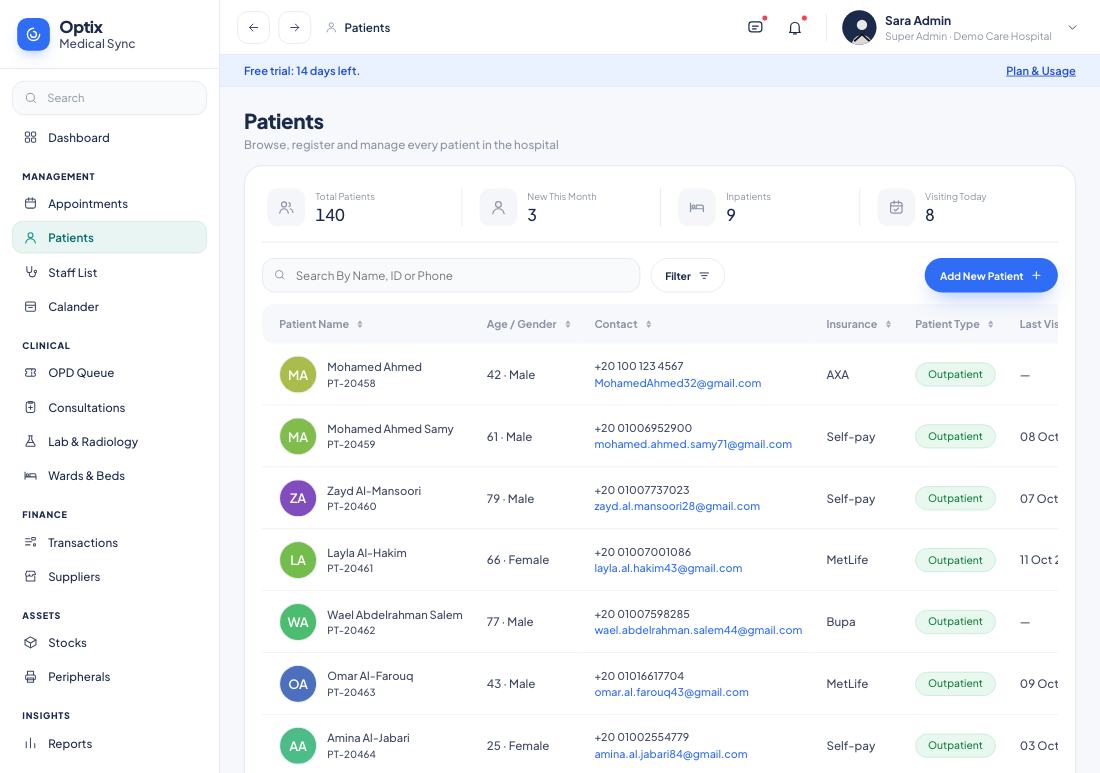
Task: Go back using the left arrow button
Action: 253,28
